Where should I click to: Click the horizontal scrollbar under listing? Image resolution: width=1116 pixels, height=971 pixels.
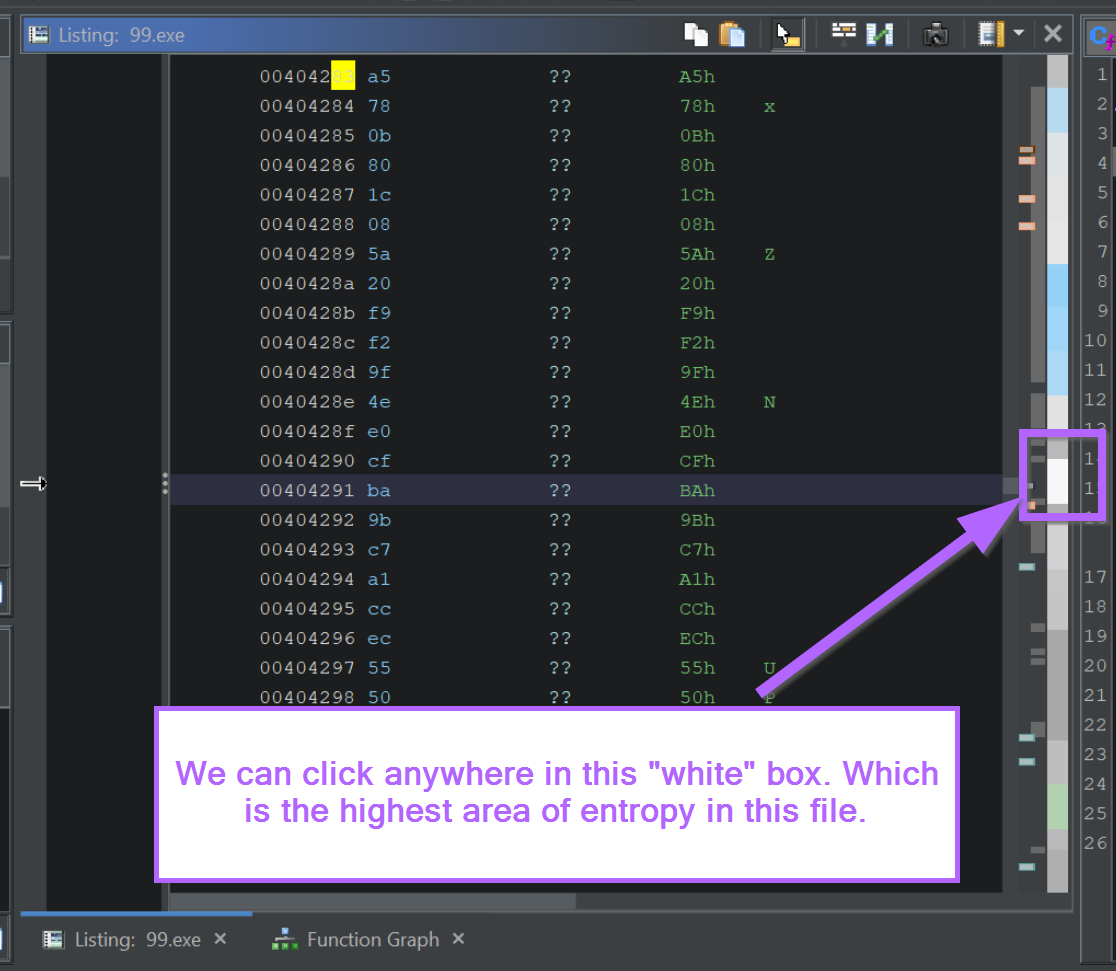pyautogui.click(x=372, y=901)
